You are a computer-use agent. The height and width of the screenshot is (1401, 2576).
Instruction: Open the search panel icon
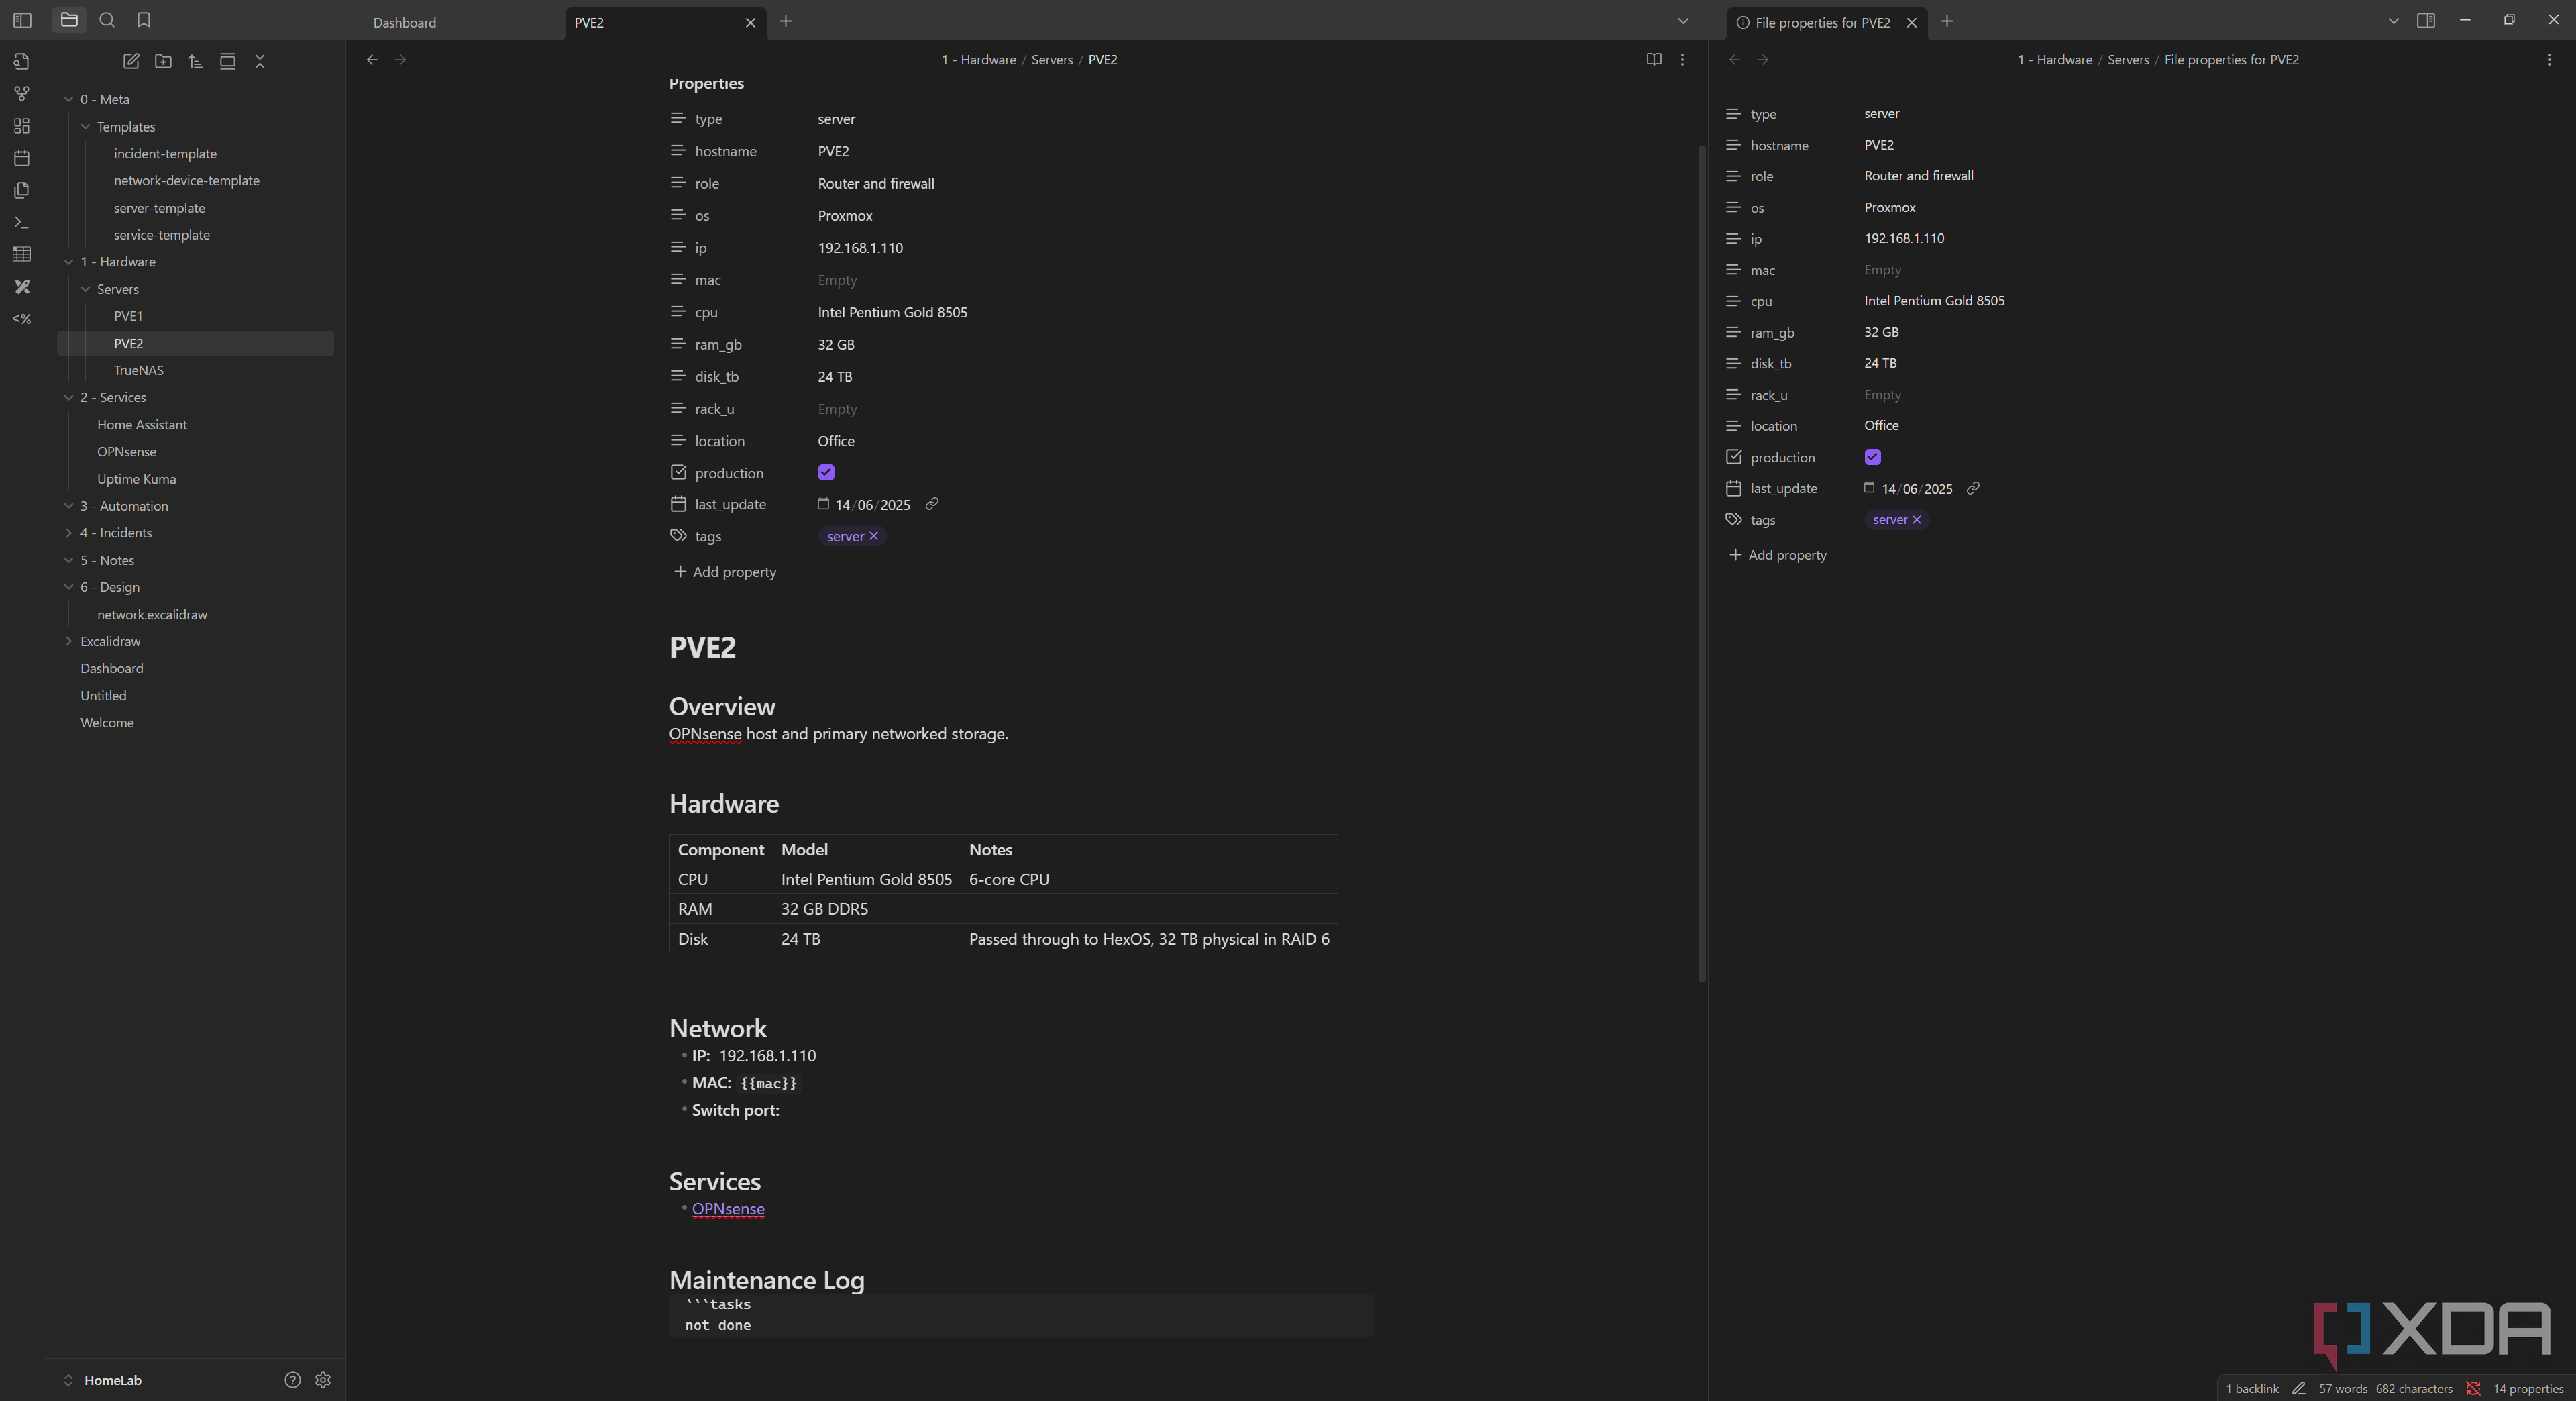[x=107, y=20]
